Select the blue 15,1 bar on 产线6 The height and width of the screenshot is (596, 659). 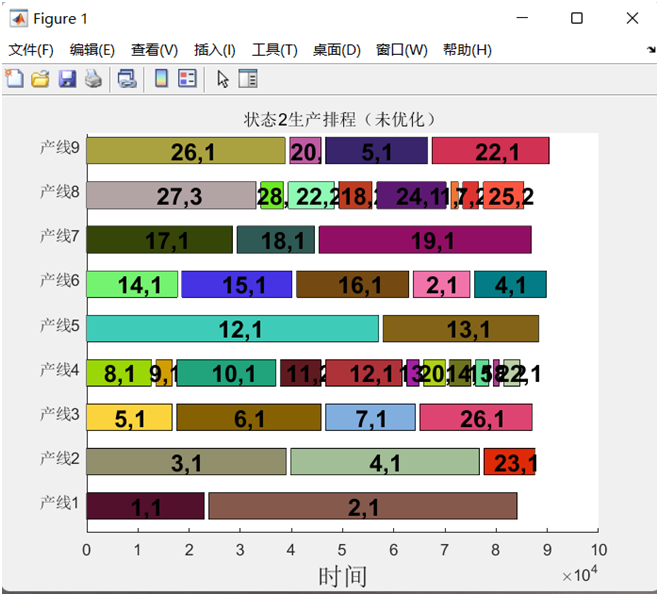click(237, 284)
